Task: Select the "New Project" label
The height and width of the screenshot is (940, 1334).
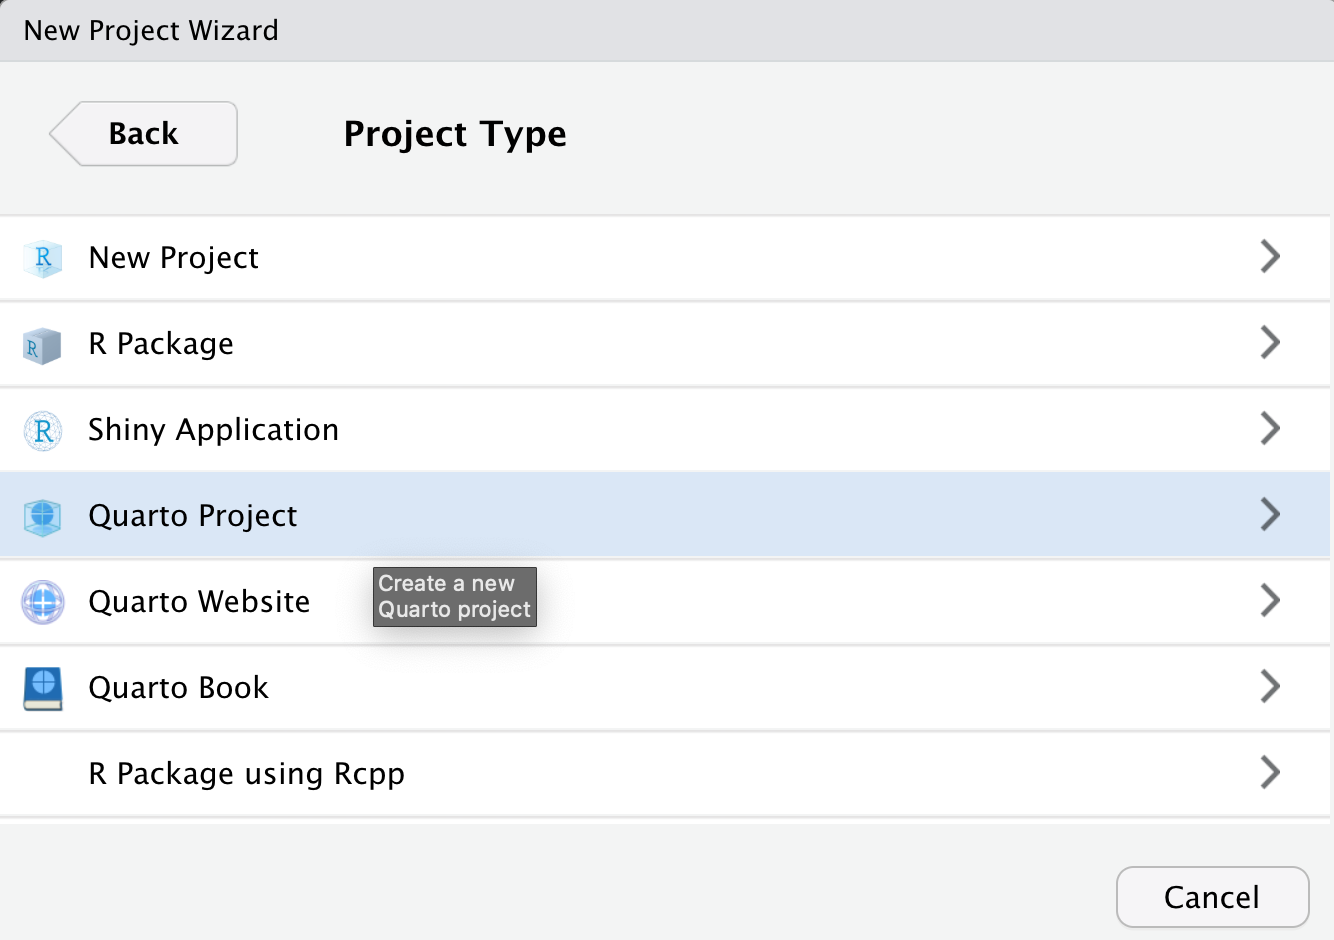Action: click(x=174, y=258)
